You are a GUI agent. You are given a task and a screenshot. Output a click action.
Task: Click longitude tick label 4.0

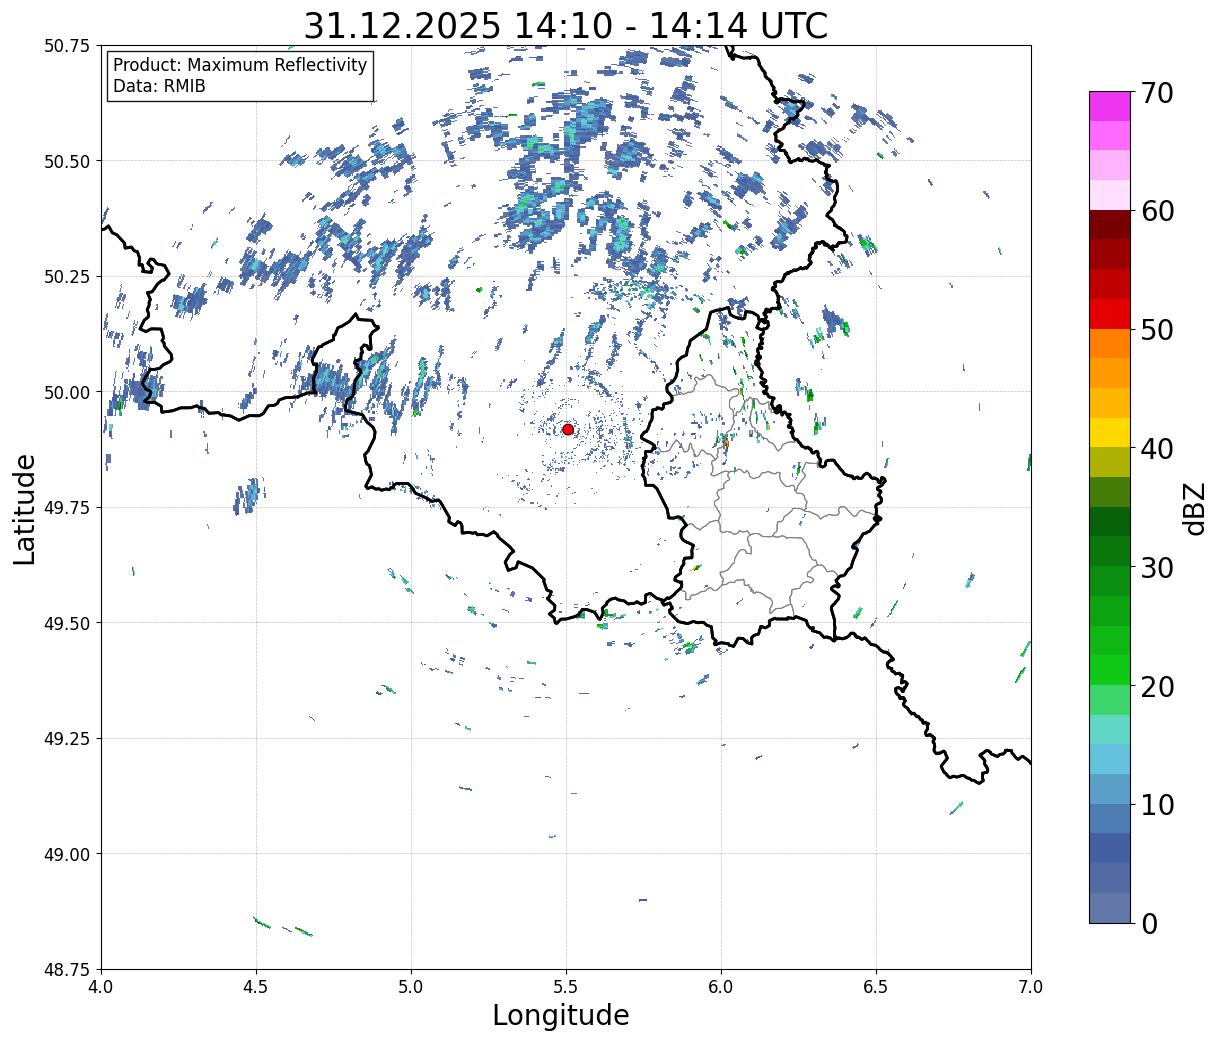click(x=101, y=987)
